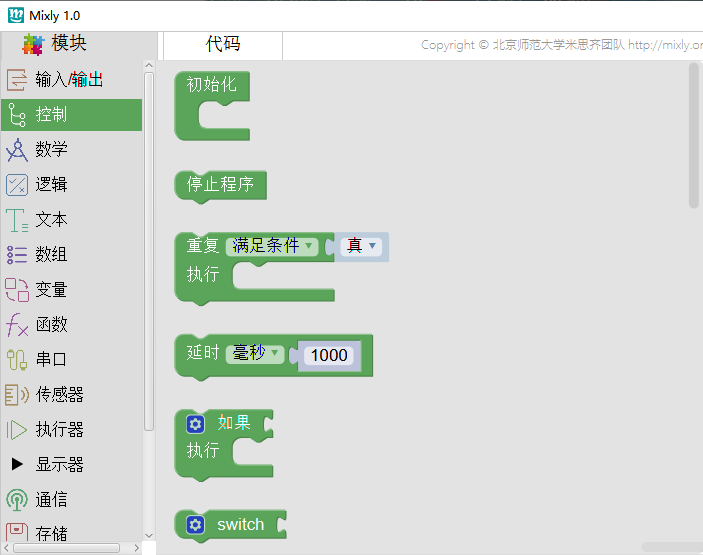Screen dimensions: 703x555
Task: Select the 函数 category label
Action: pyautogui.click(x=52, y=325)
